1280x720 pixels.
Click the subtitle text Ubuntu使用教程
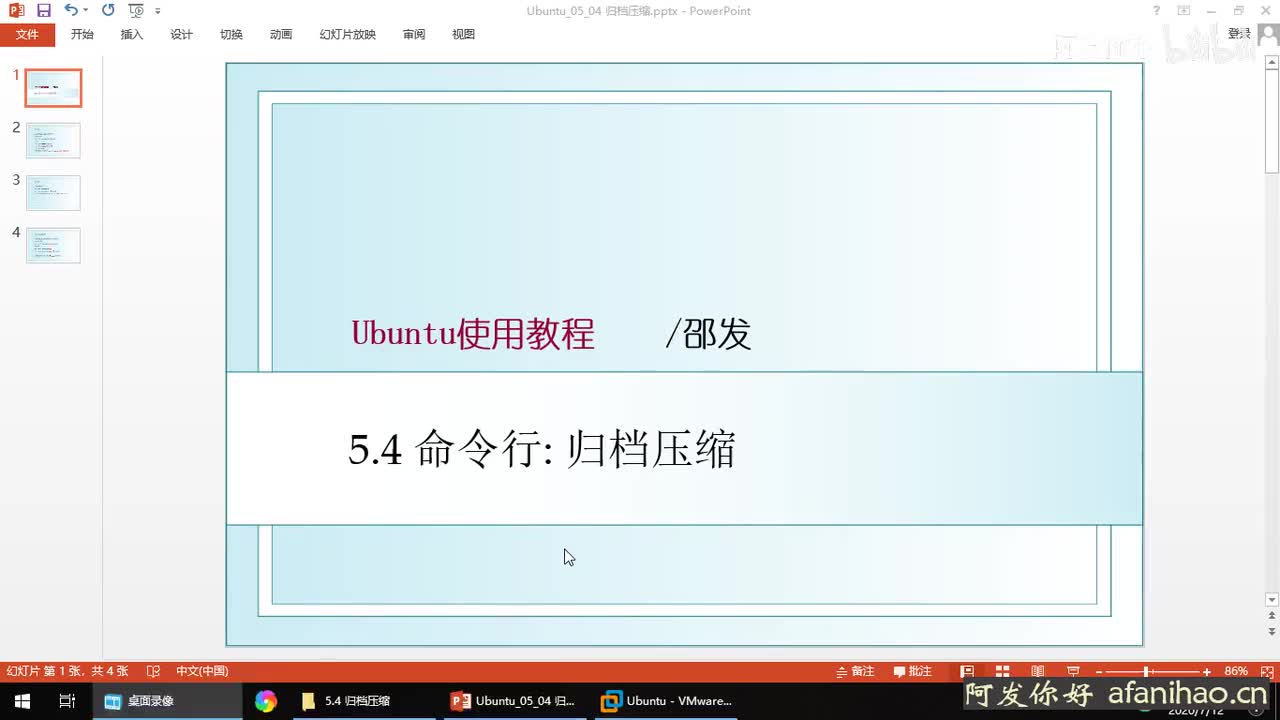[x=473, y=333]
